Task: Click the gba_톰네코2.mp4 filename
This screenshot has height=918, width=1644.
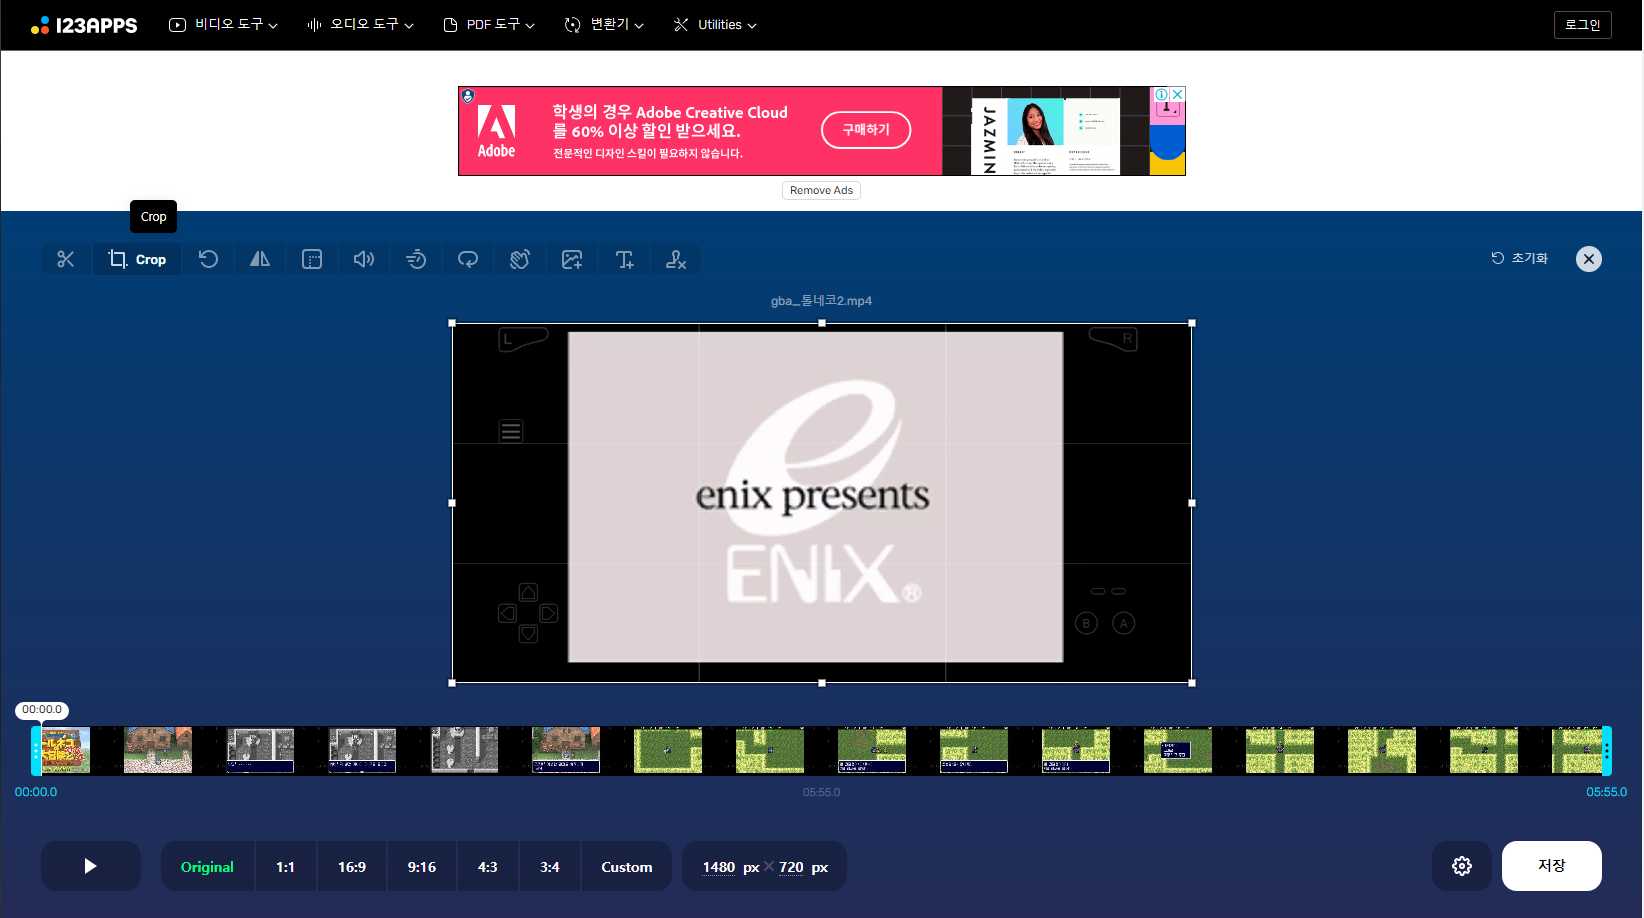Action: click(x=821, y=301)
